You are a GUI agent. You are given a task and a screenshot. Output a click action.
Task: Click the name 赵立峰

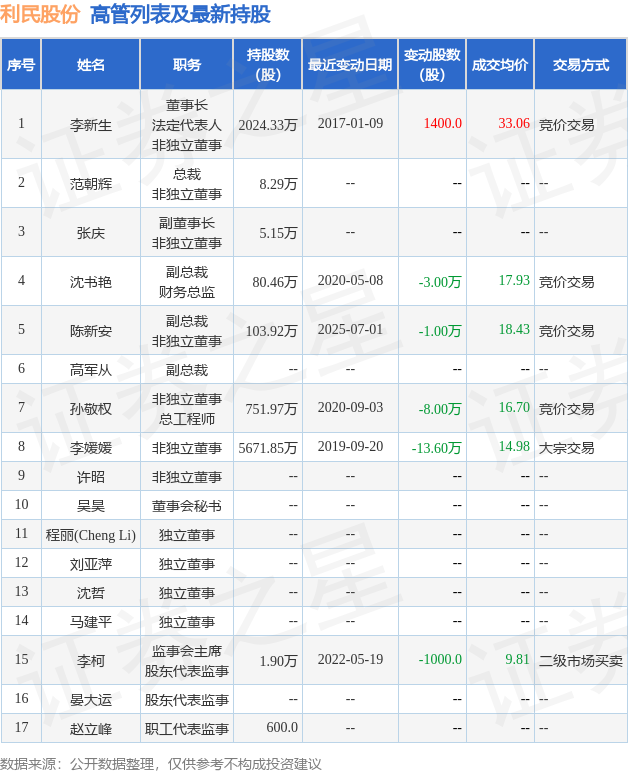[x=91, y=729]
